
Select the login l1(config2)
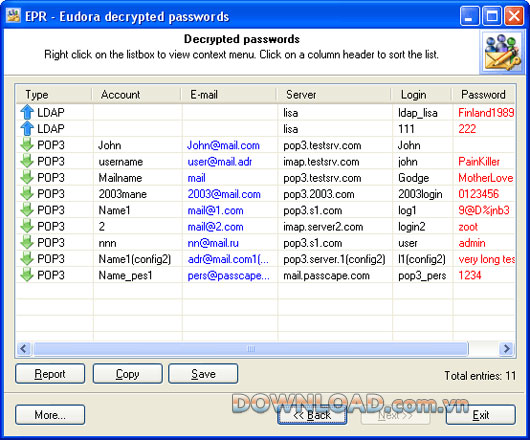point(422,259)
